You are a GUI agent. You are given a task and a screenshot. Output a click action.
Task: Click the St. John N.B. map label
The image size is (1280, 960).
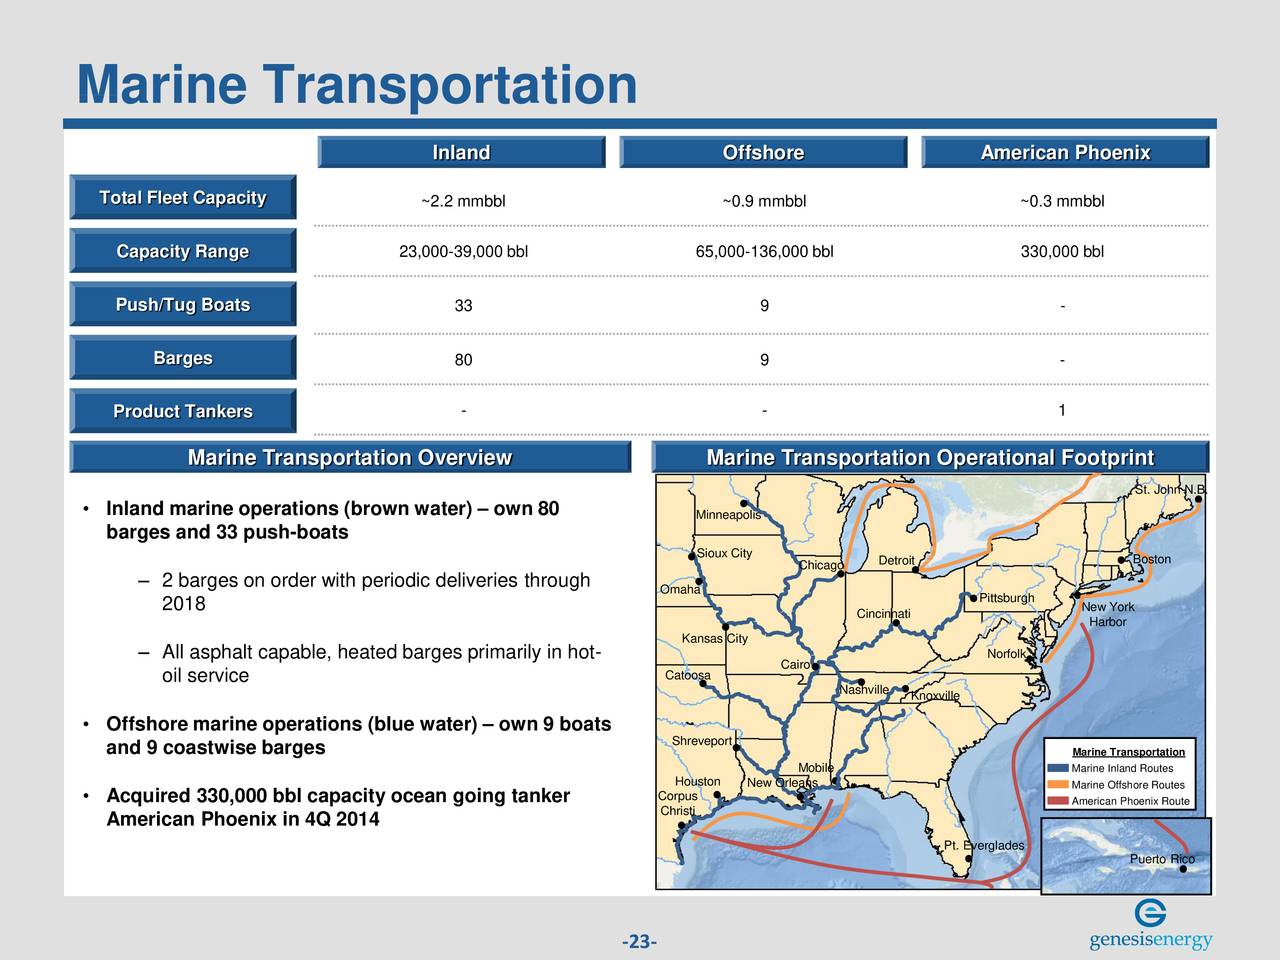[1171, 490]
